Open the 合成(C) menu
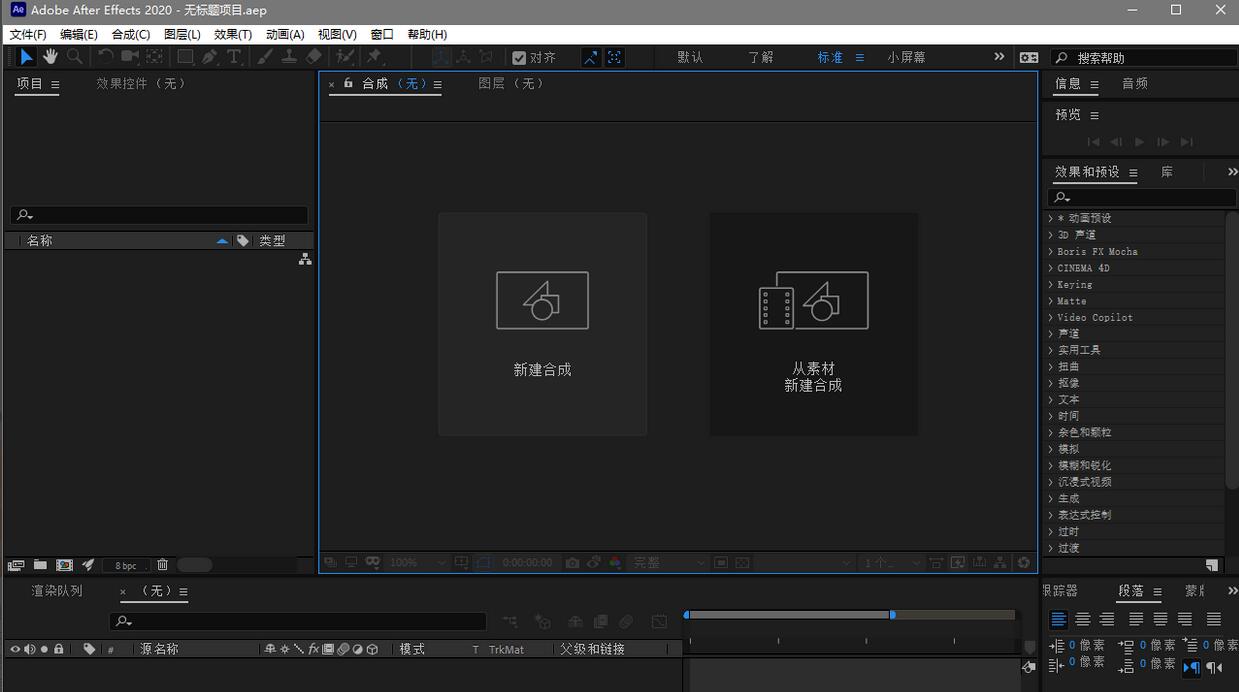 point(131,34)
